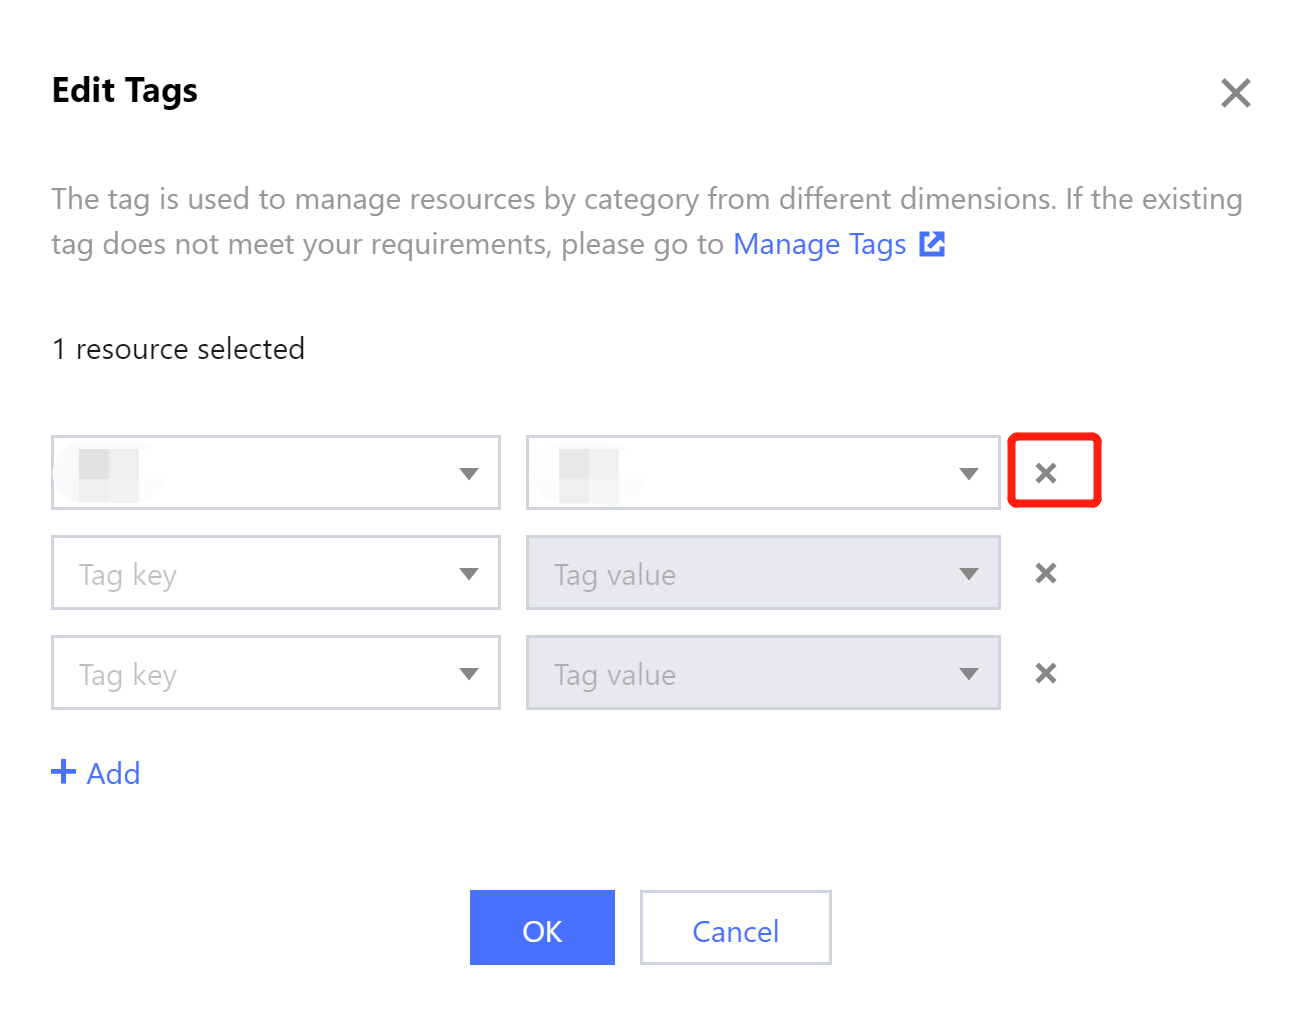This screenshot has height=1009, width=1295.
Task: Click the external link icon beside Manage Tags
Action: click(x=932, y=244)
